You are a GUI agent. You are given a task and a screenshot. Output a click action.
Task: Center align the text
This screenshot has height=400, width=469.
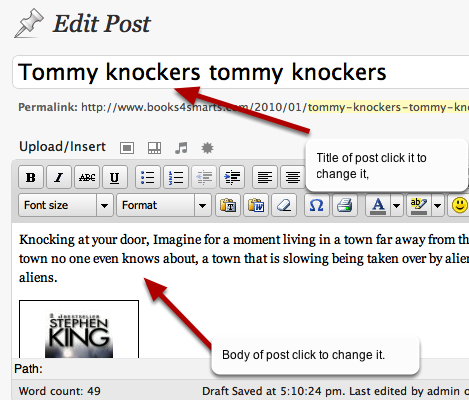(x=293, y=177)
